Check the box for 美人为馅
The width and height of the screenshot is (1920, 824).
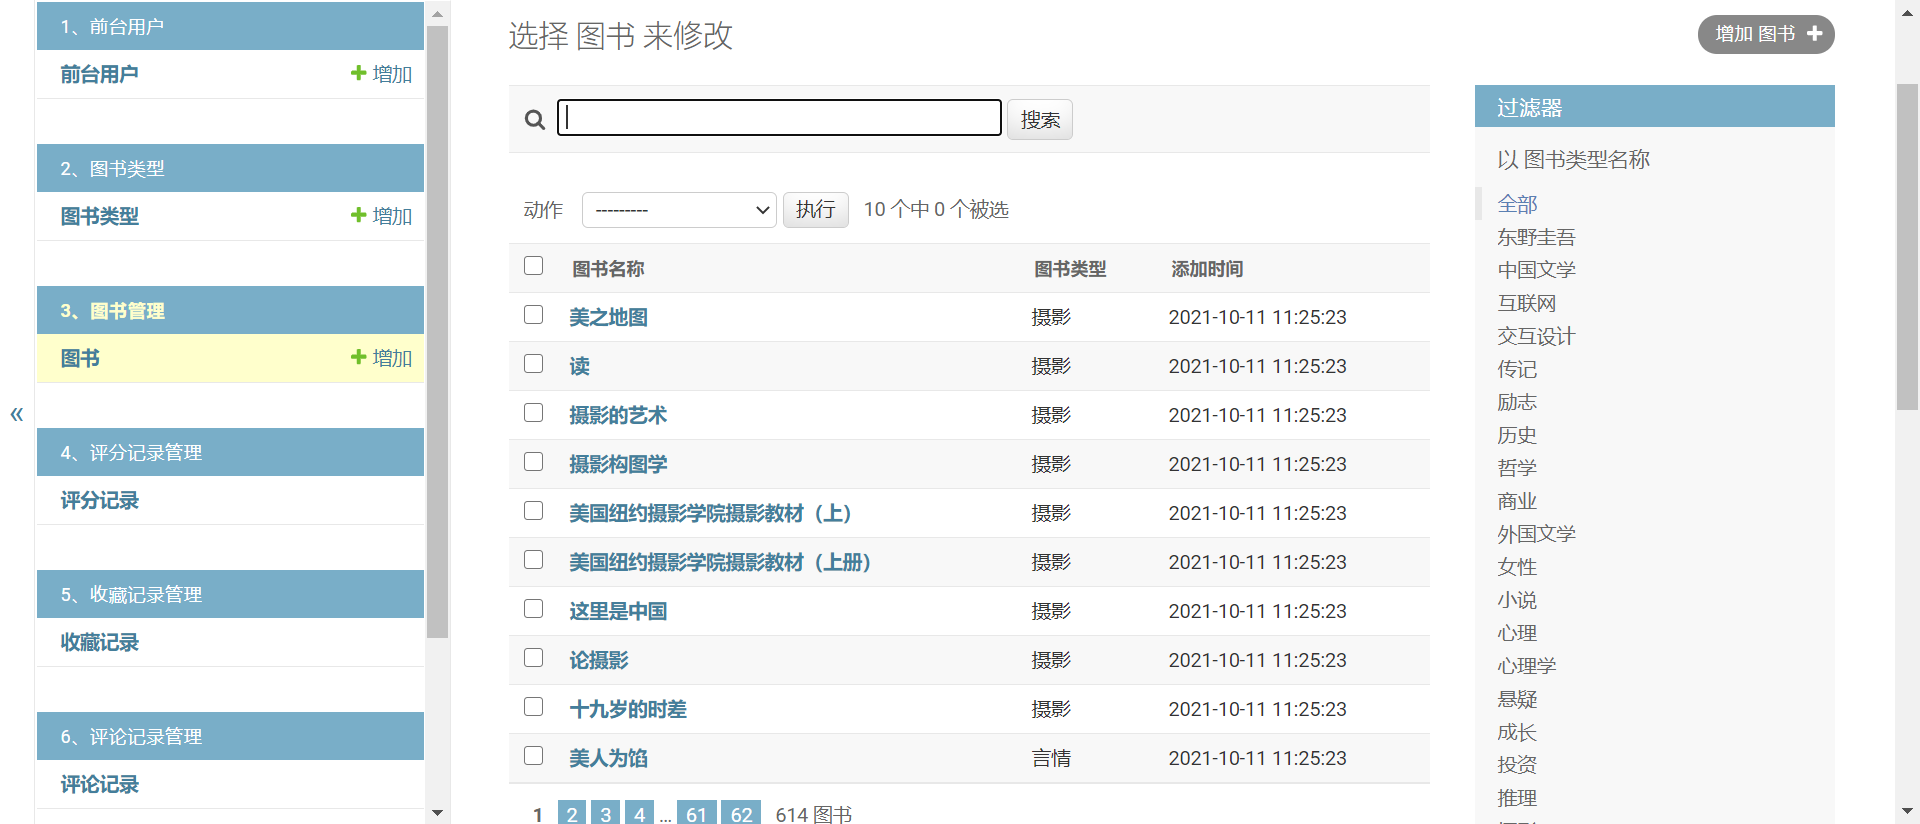[534, 756]
